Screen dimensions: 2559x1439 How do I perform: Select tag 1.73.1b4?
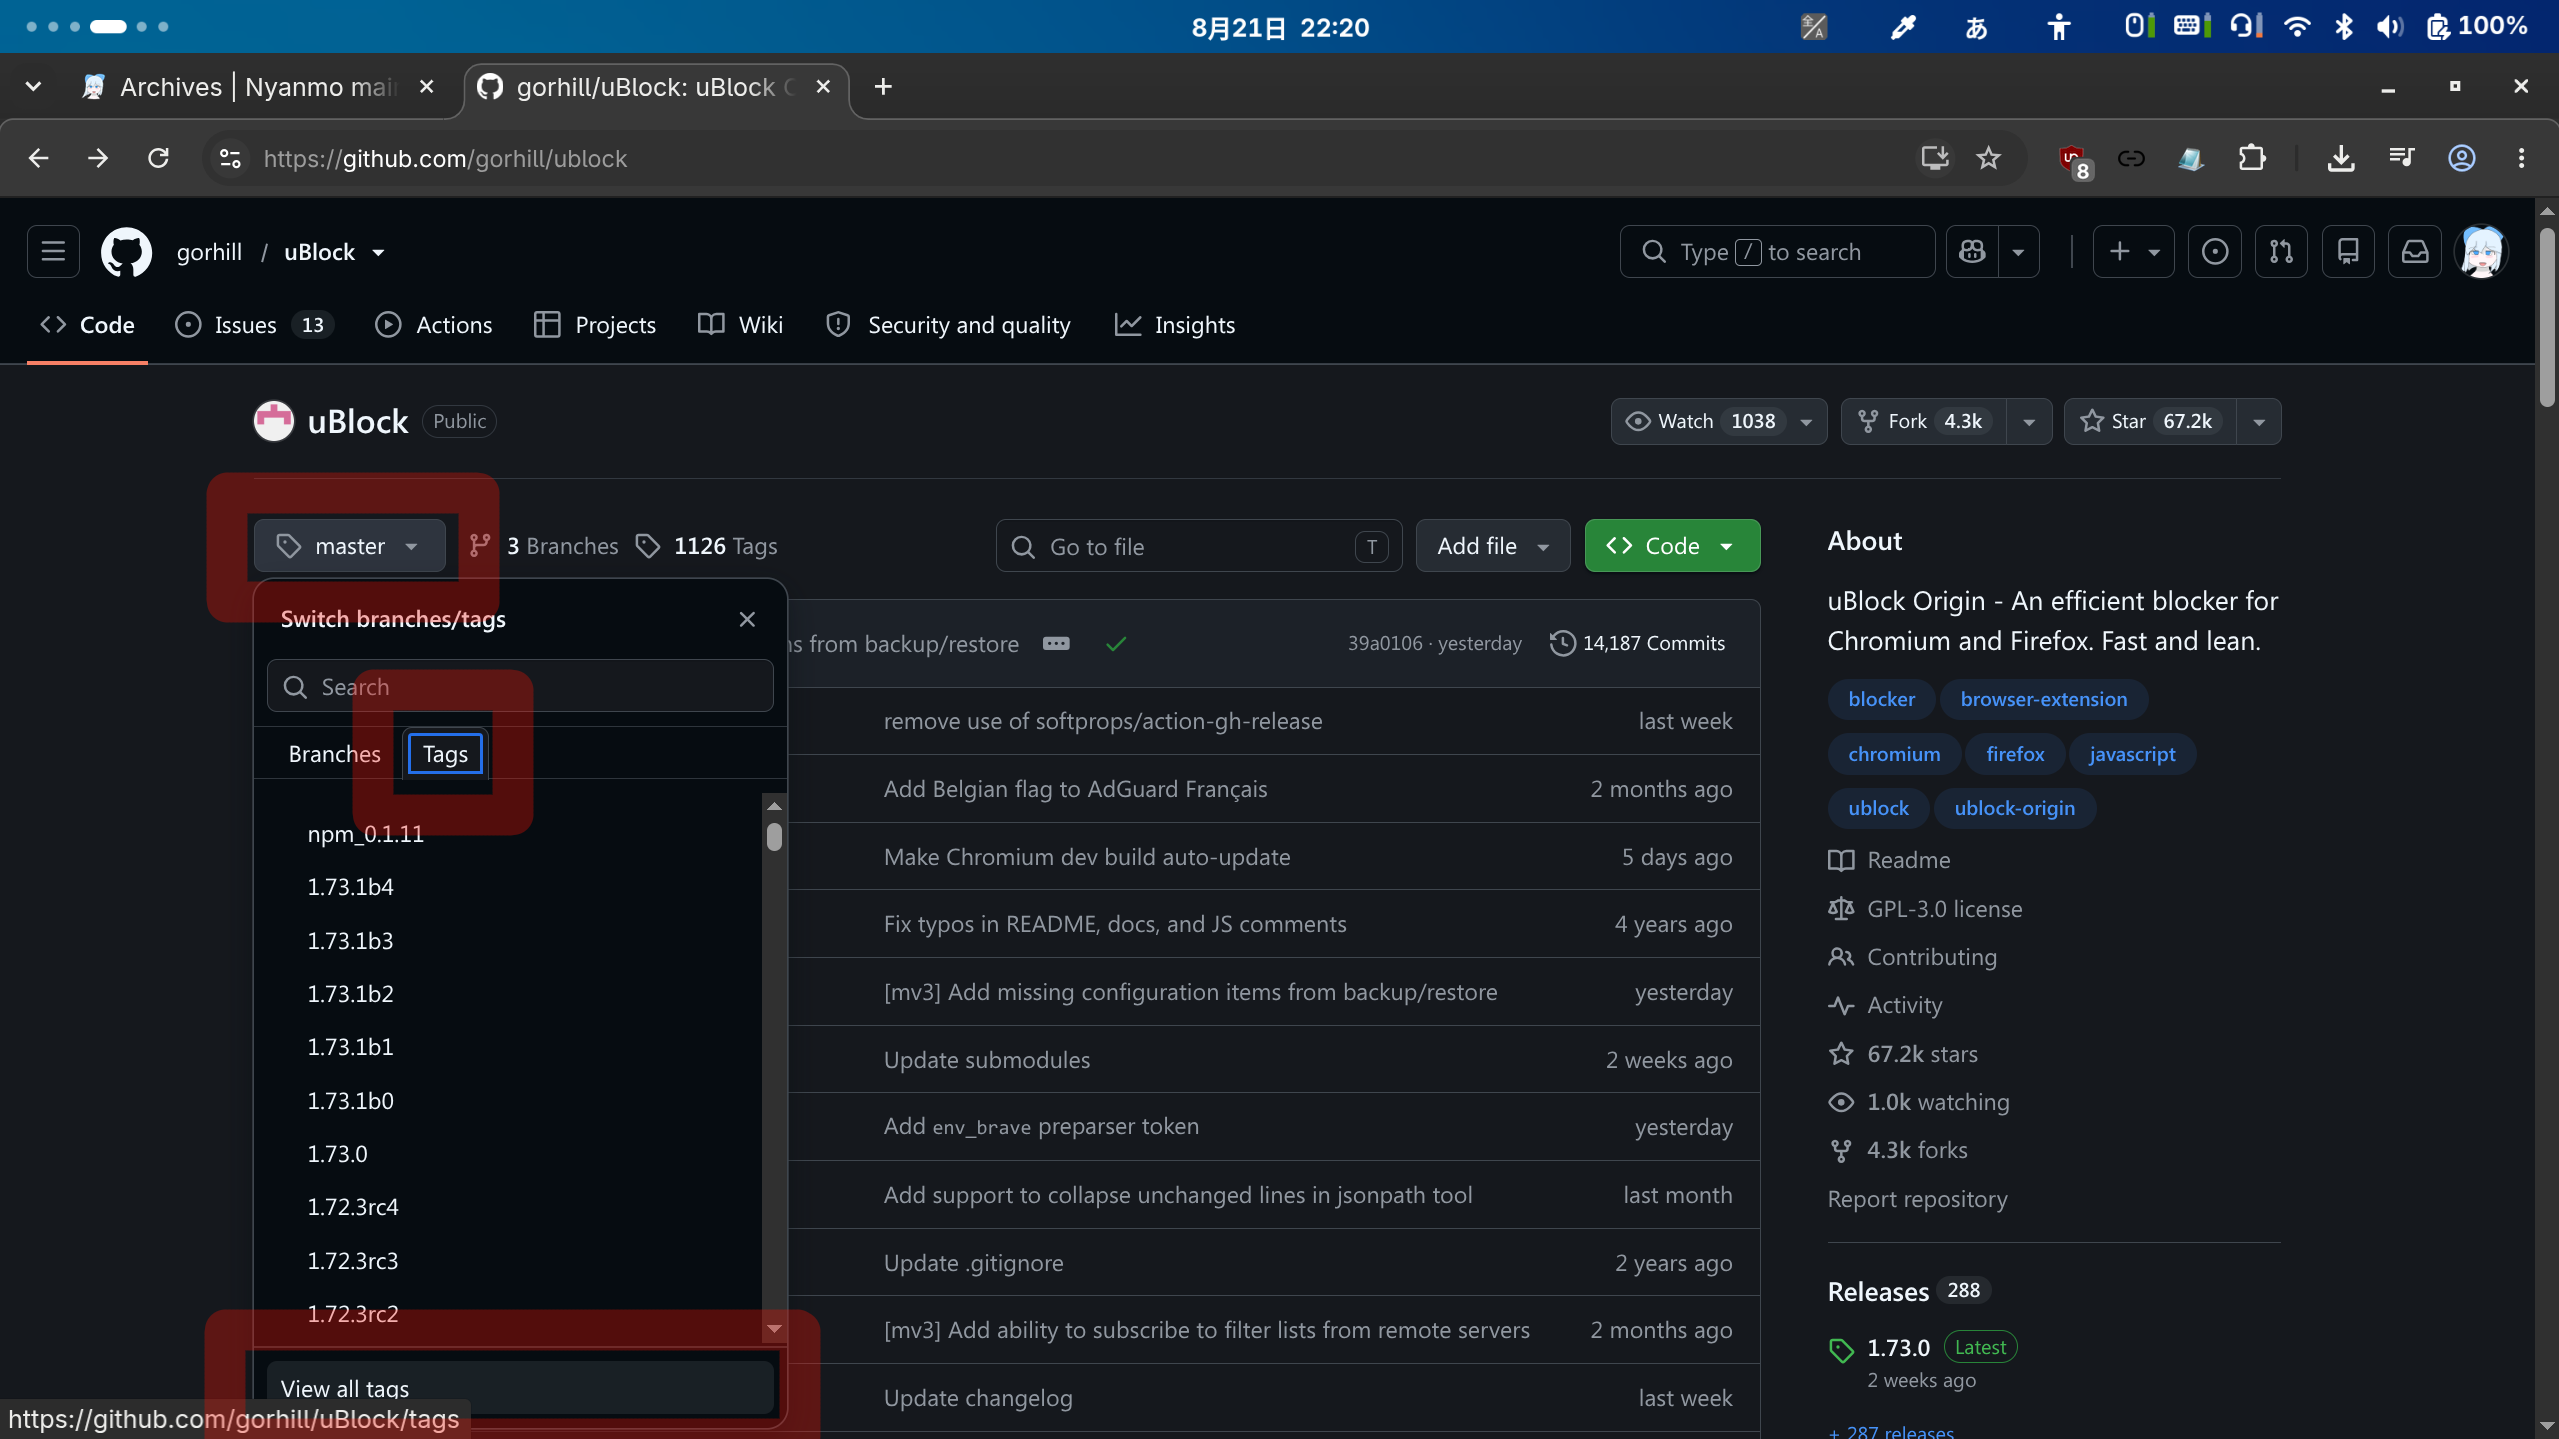(351, 887)
